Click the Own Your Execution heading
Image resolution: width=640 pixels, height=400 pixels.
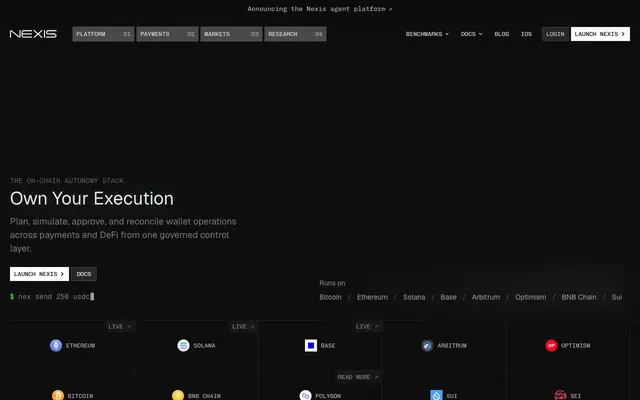[x=92, y=198]
